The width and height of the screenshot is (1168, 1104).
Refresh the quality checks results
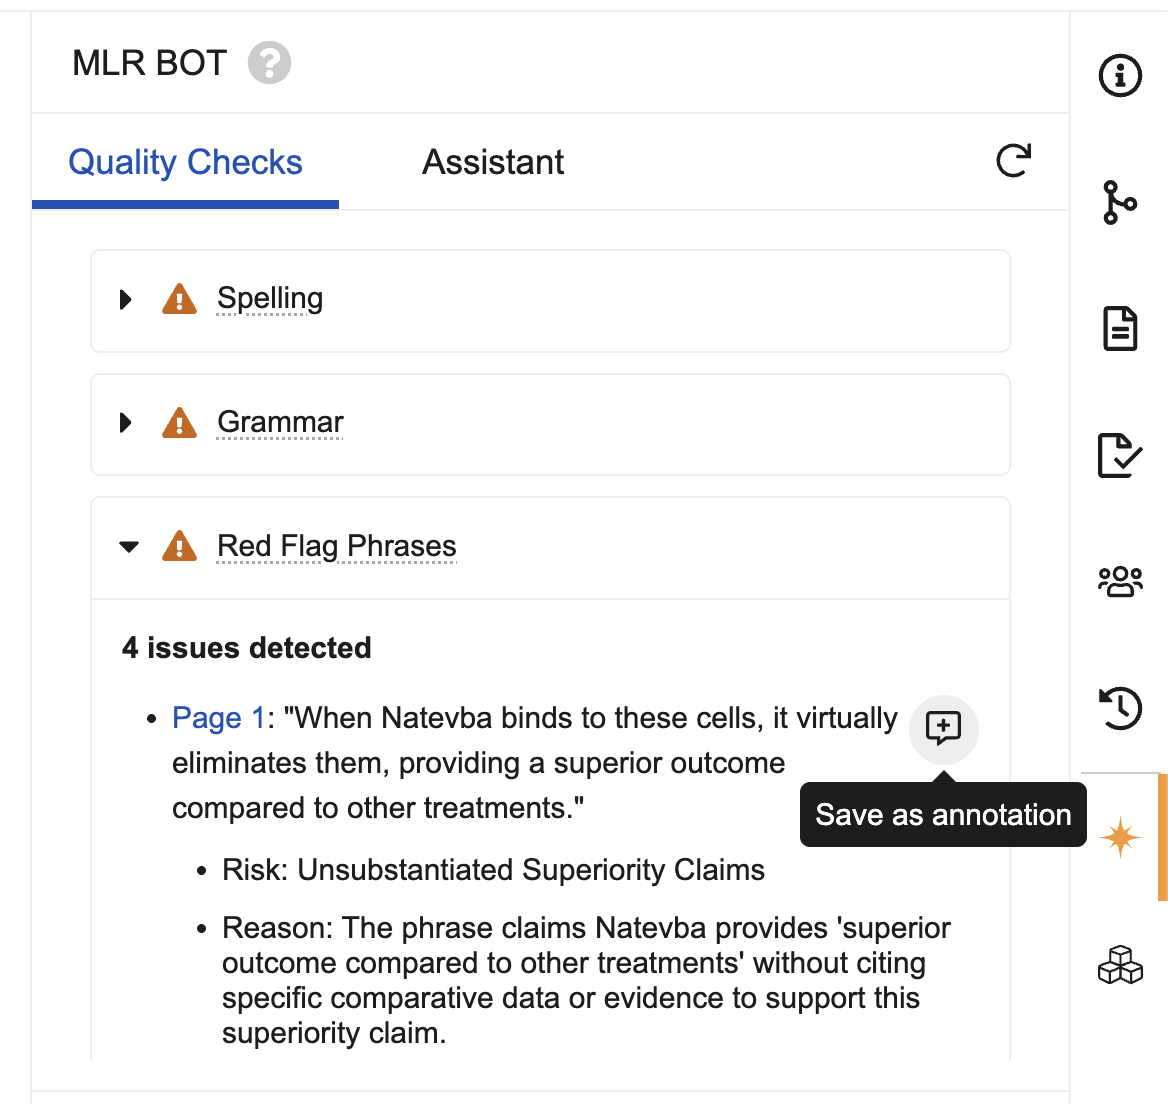[1014, 161]
